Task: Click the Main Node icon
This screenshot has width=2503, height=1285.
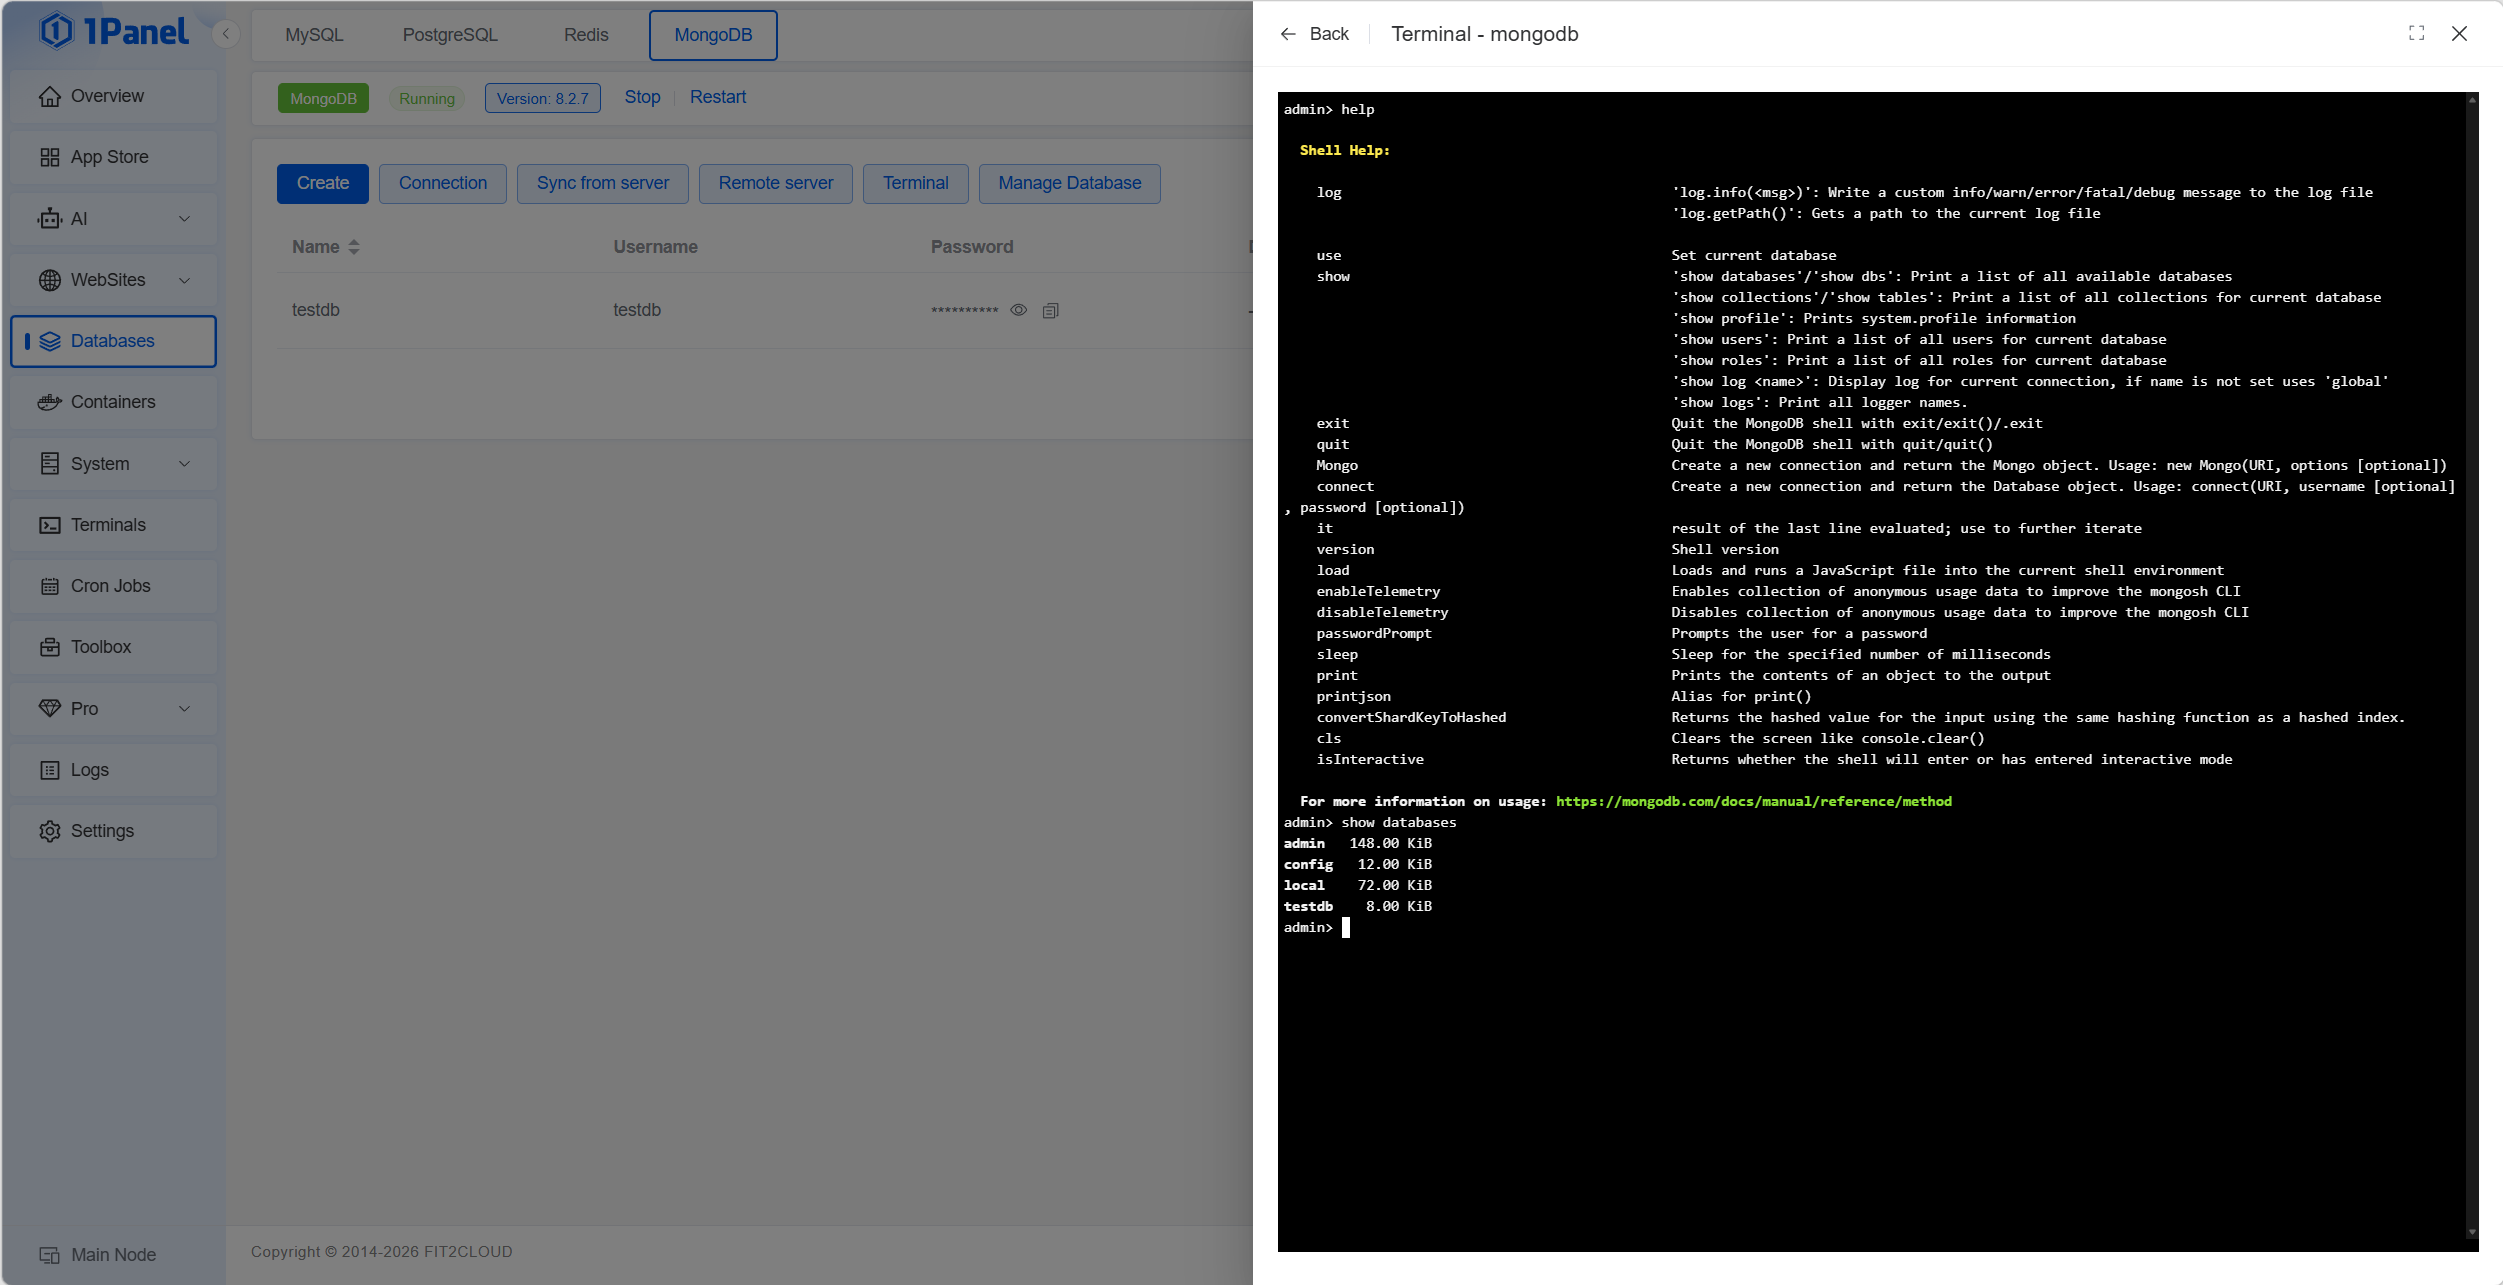Action: 50,1255
